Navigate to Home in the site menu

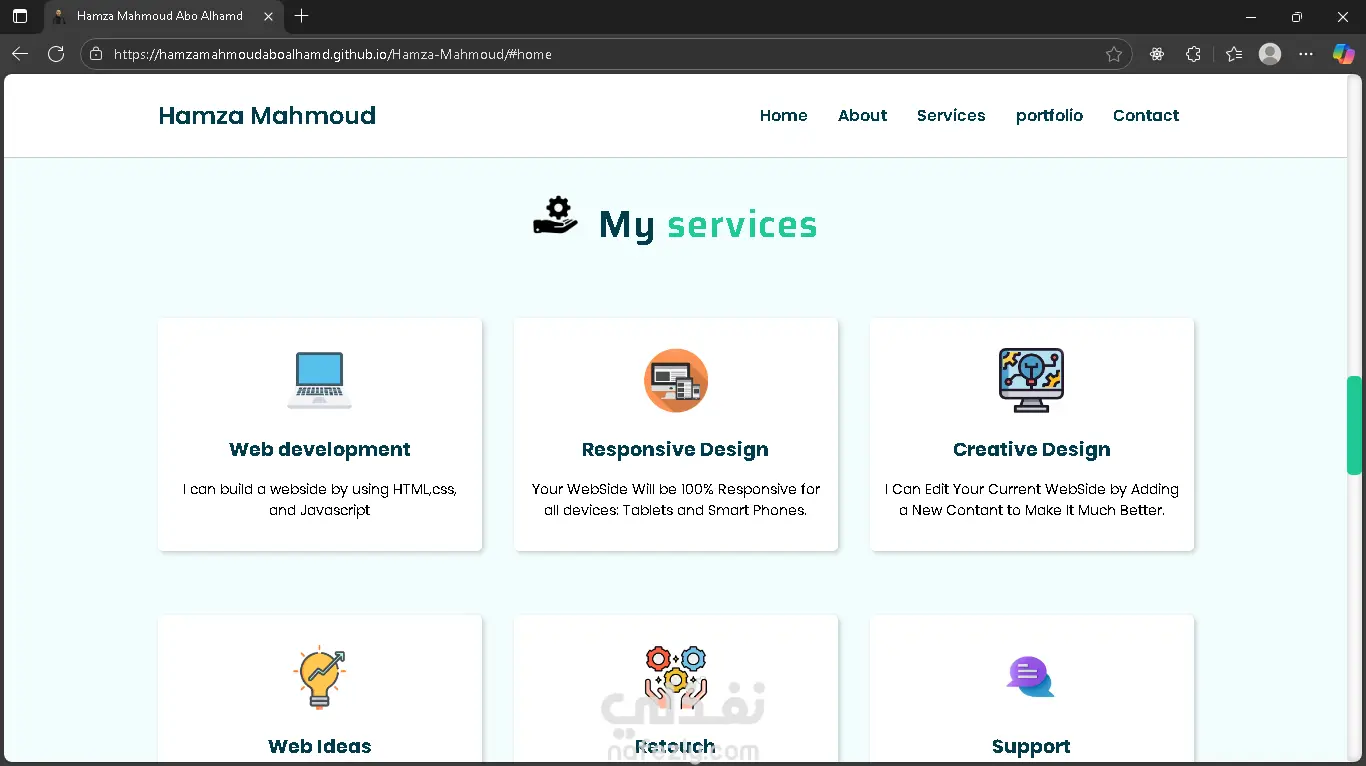point(783,115)
